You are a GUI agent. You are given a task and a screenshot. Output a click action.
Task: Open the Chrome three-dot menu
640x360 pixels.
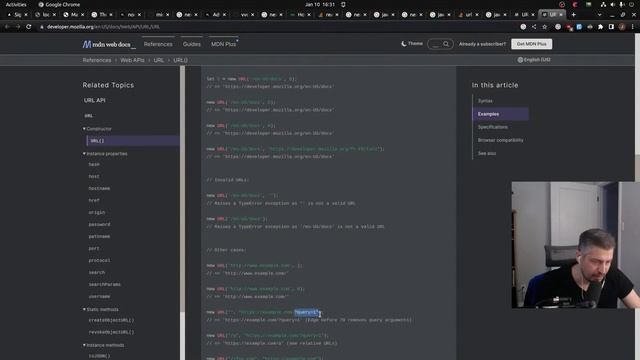point(633,27)
